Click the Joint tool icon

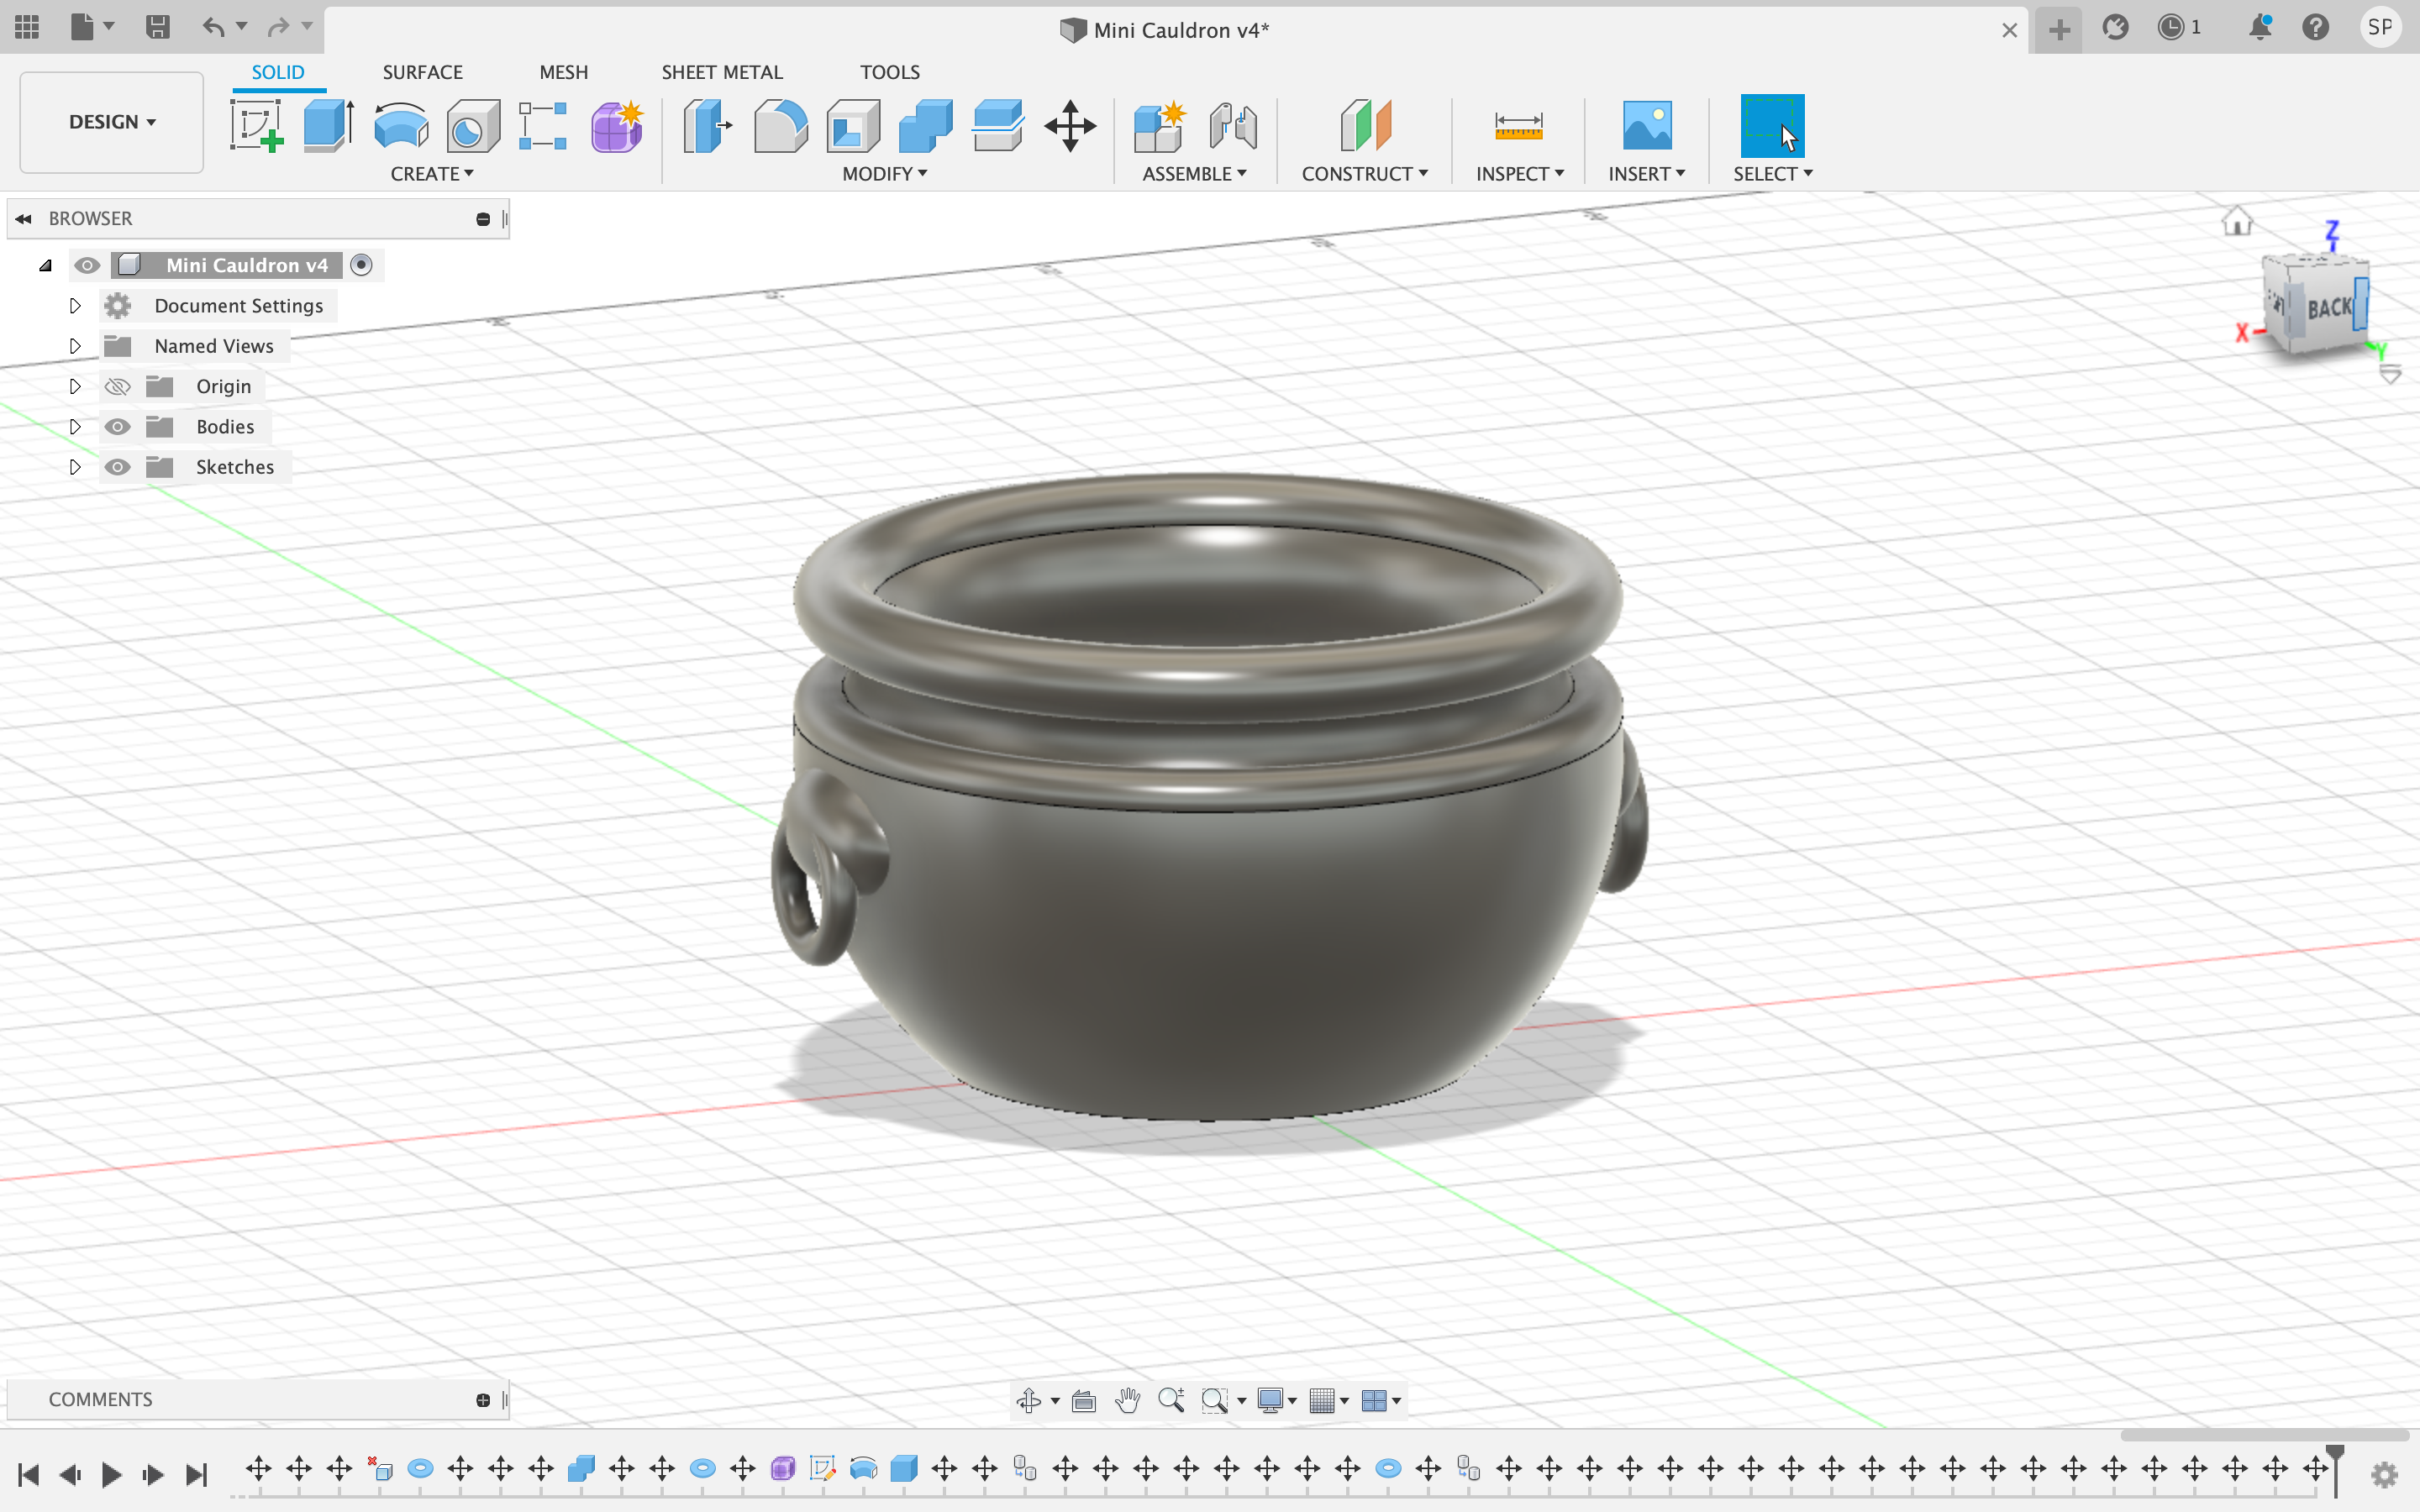tap(1232, 126)
